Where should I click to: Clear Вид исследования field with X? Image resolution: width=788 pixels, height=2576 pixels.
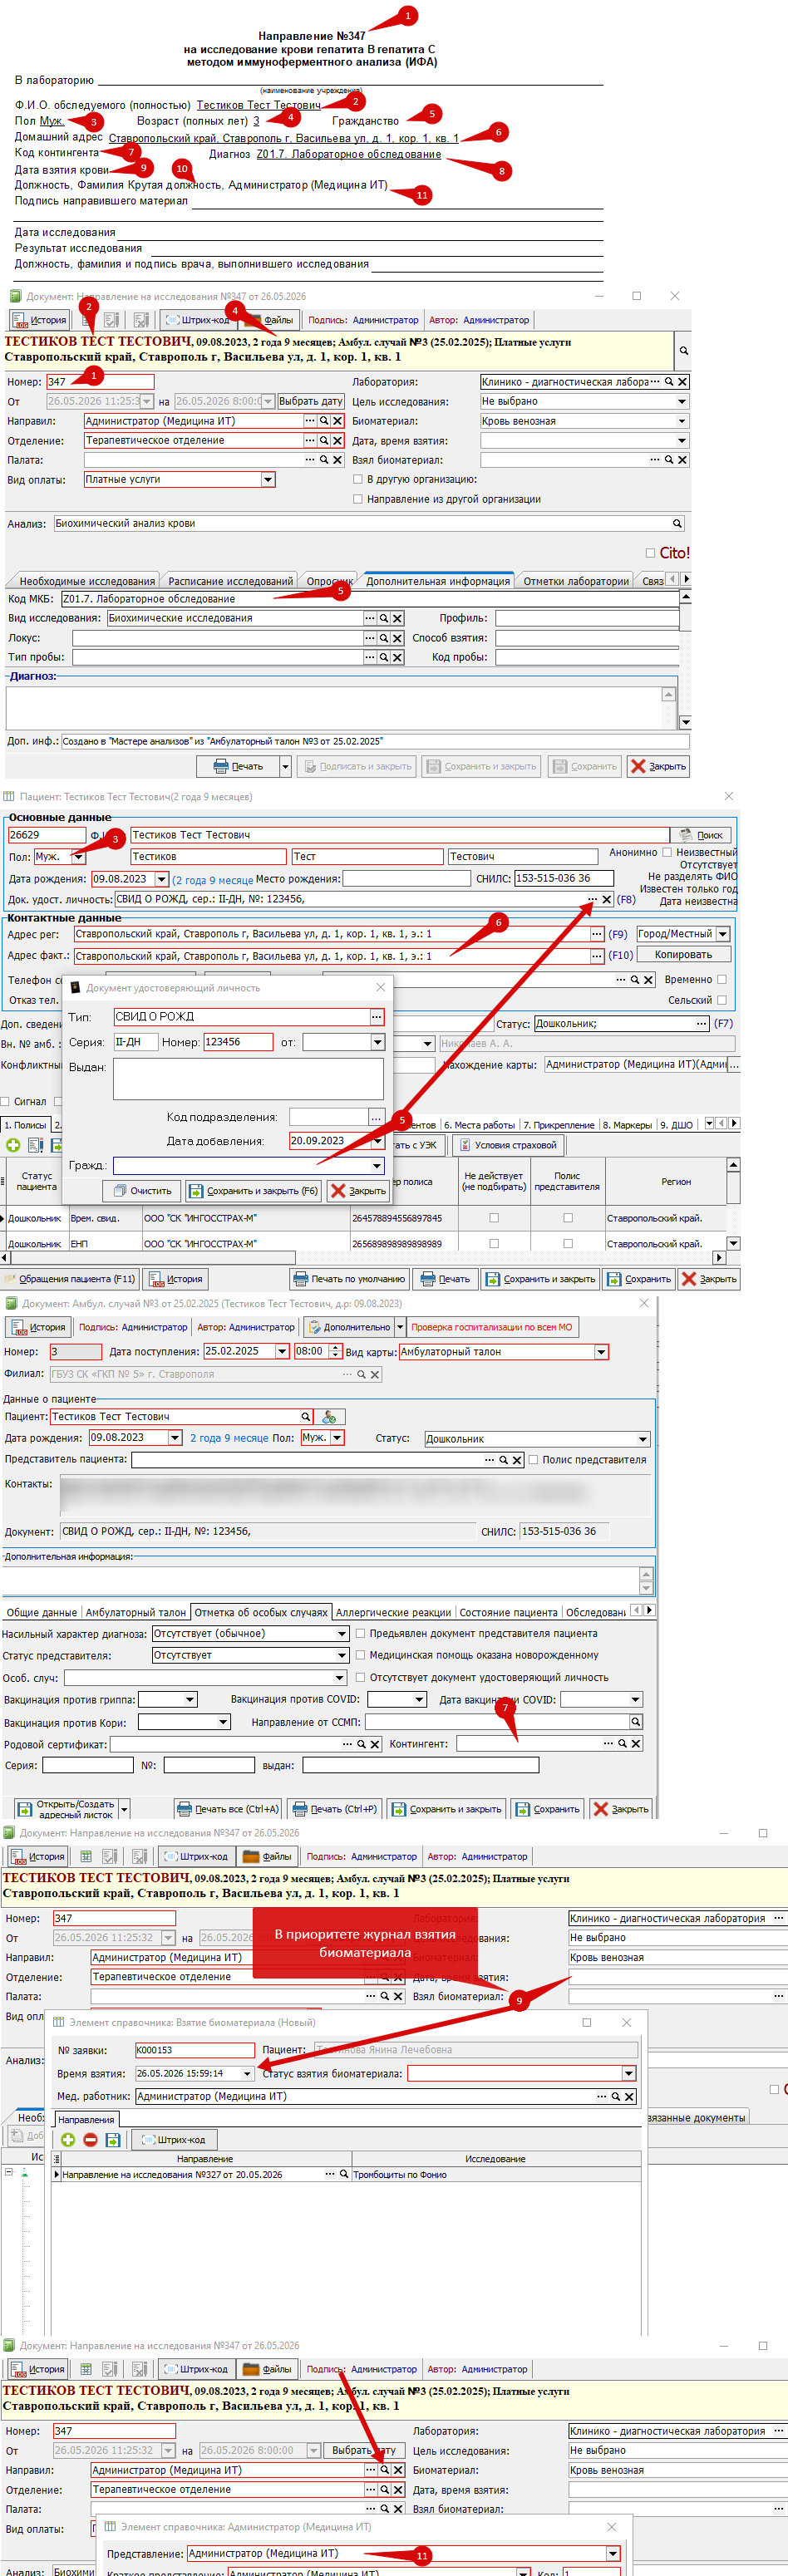point(397,619)
